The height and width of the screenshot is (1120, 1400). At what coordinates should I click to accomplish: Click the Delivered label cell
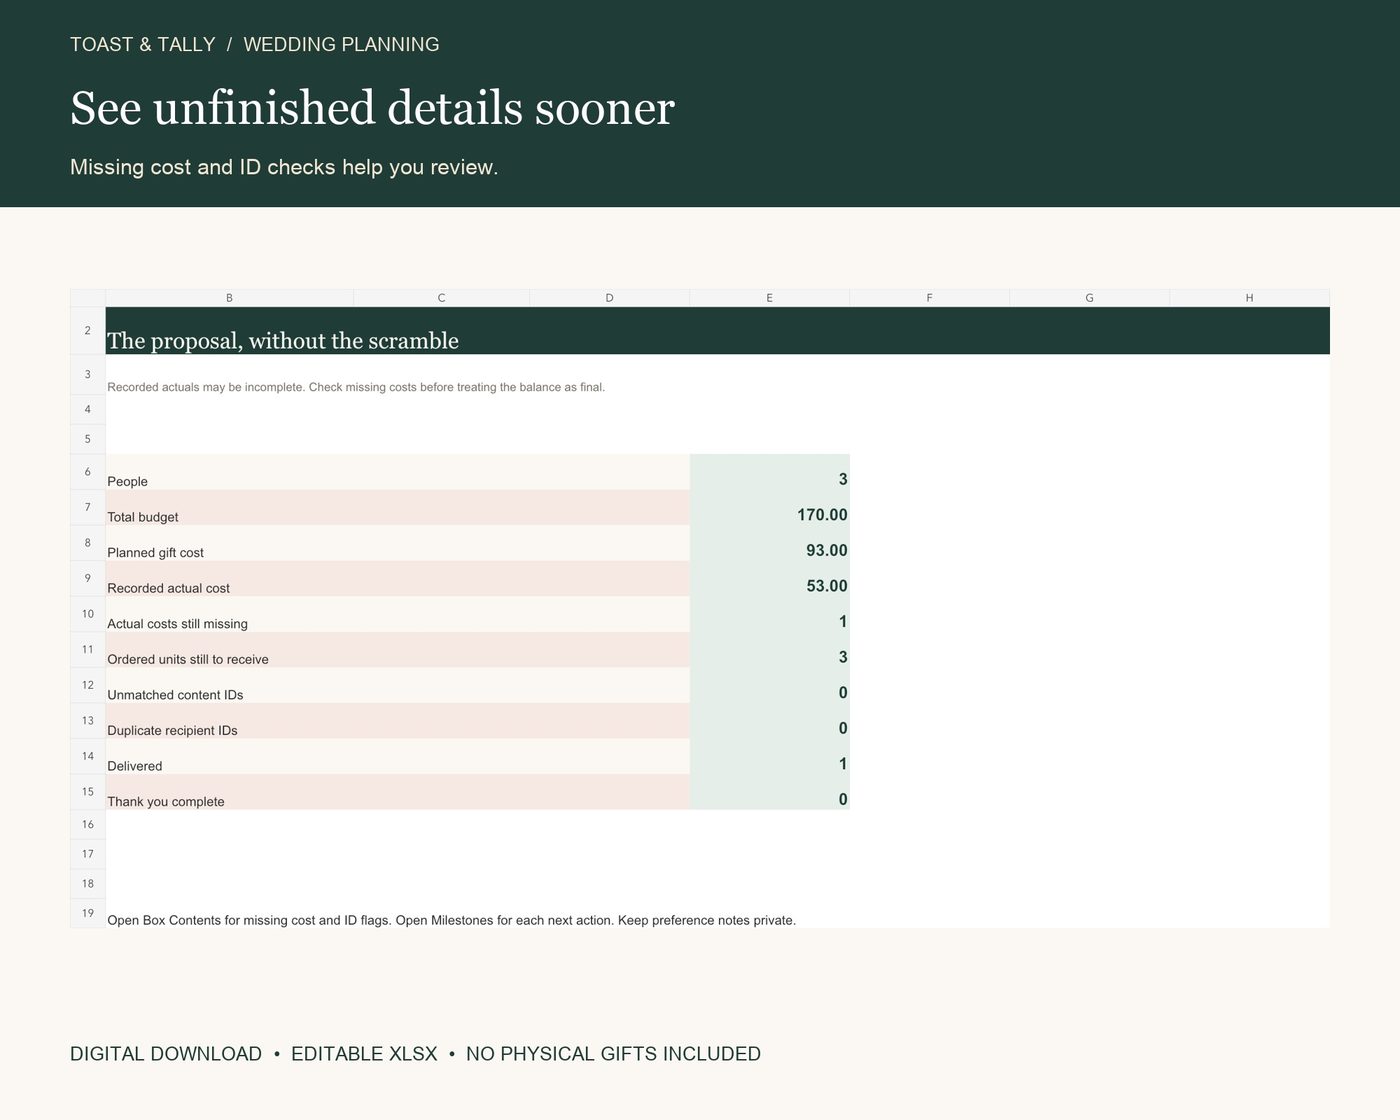pyautogui.click(x=398, y=757)
